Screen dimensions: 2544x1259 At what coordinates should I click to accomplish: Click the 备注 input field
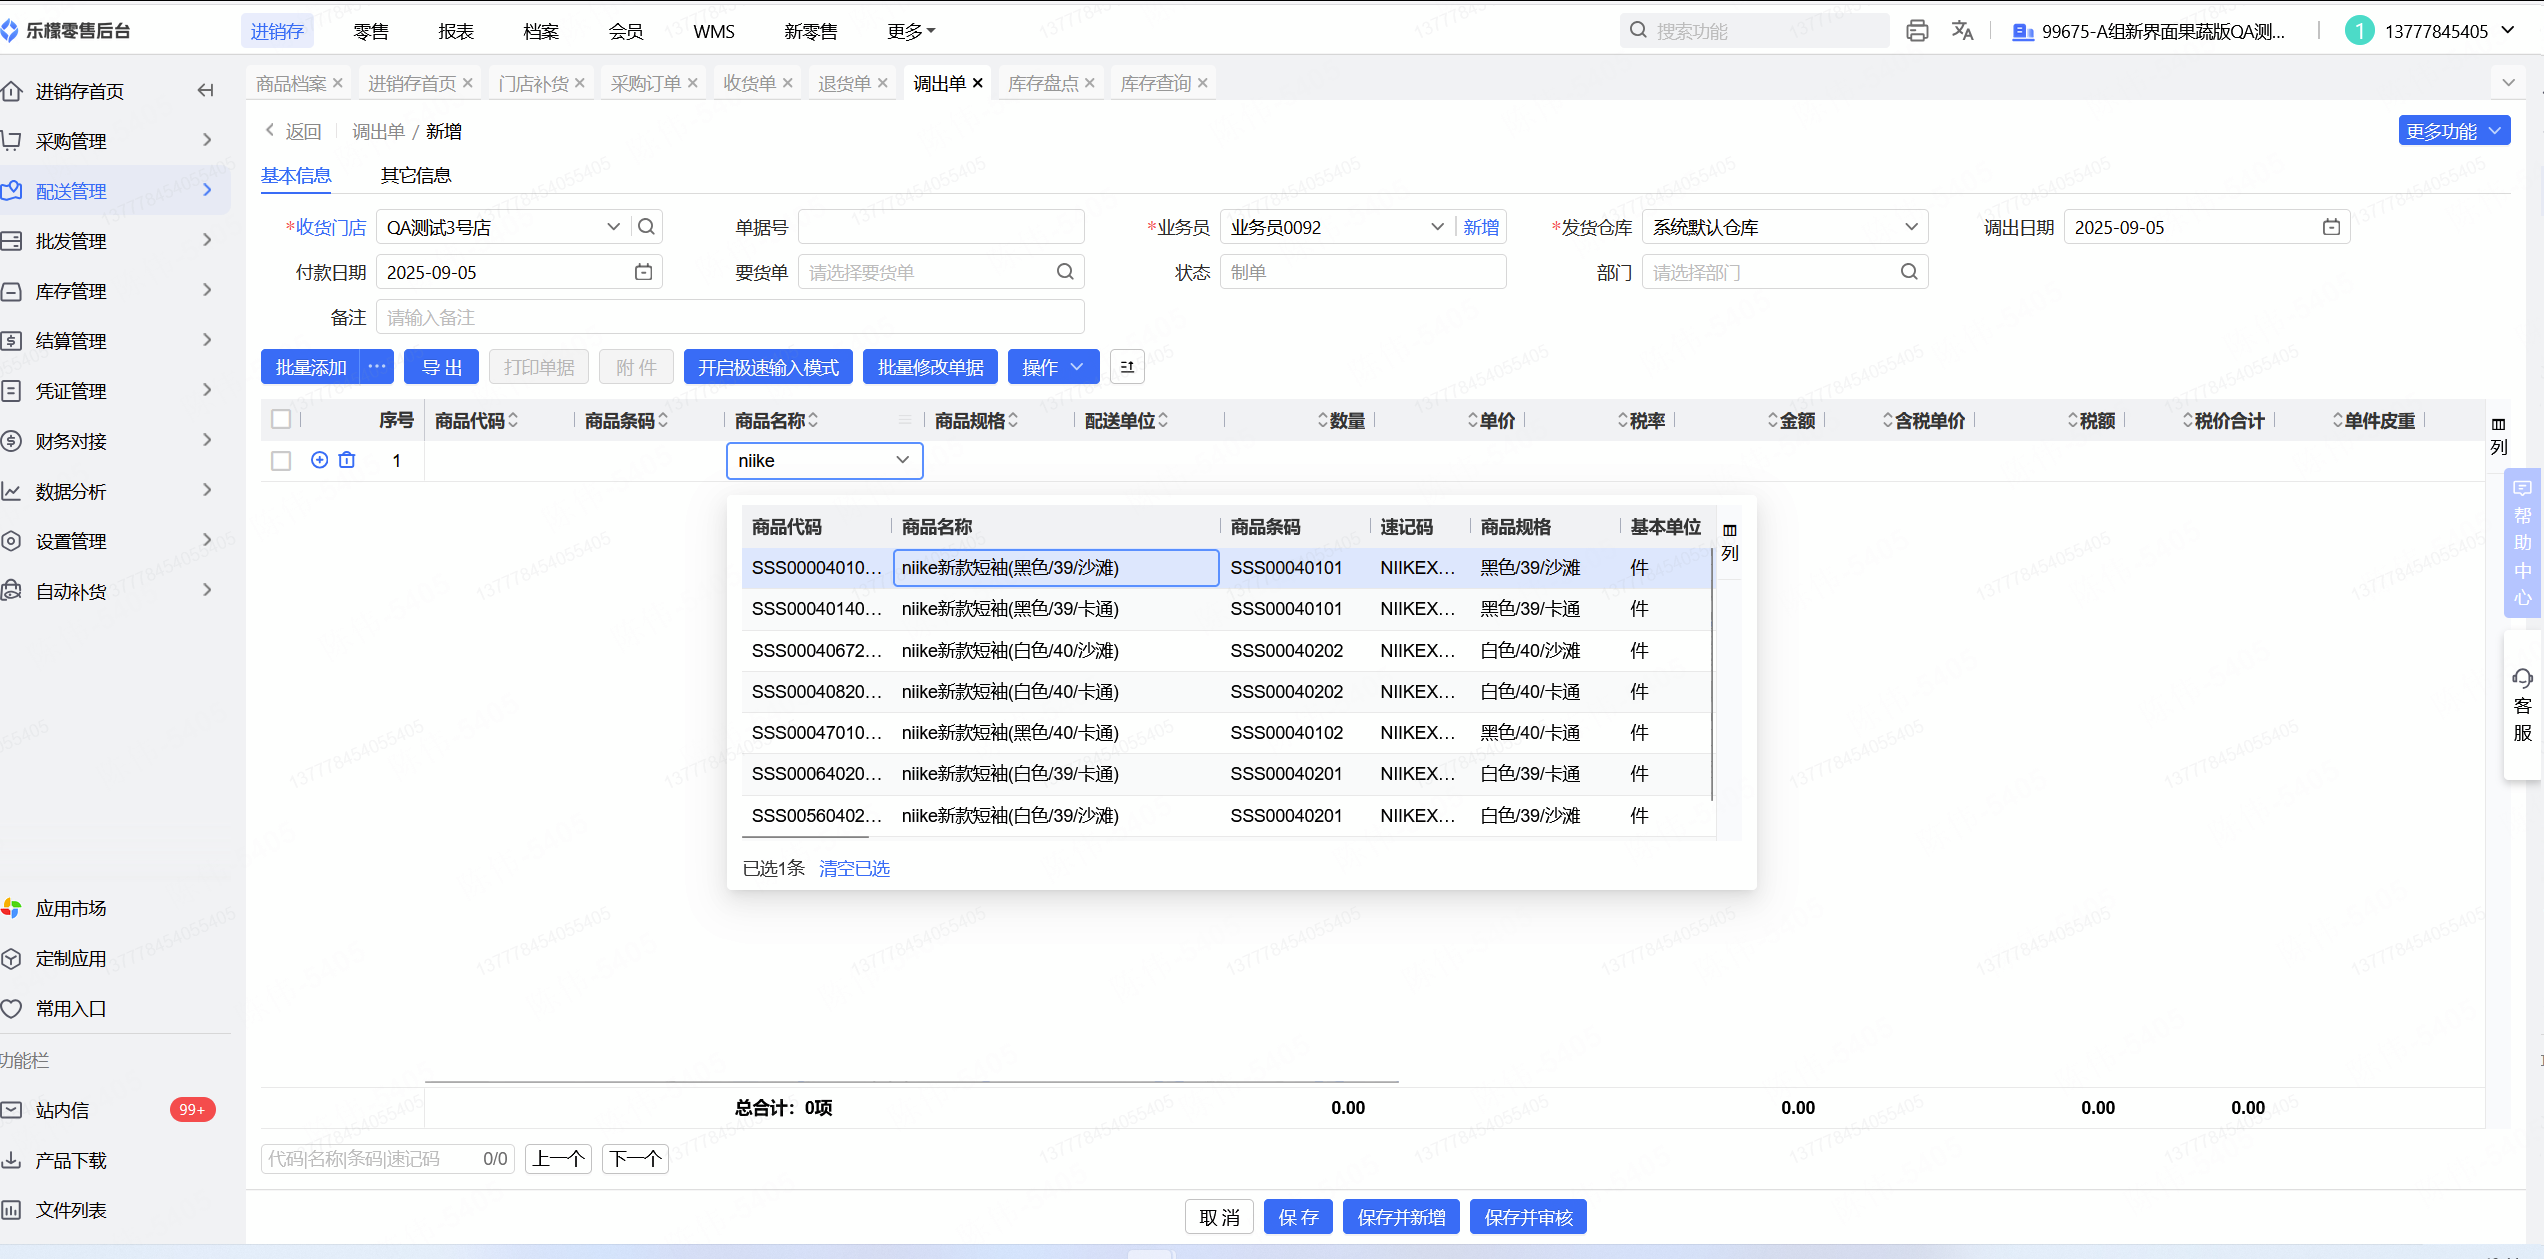(x=730, y=317)
